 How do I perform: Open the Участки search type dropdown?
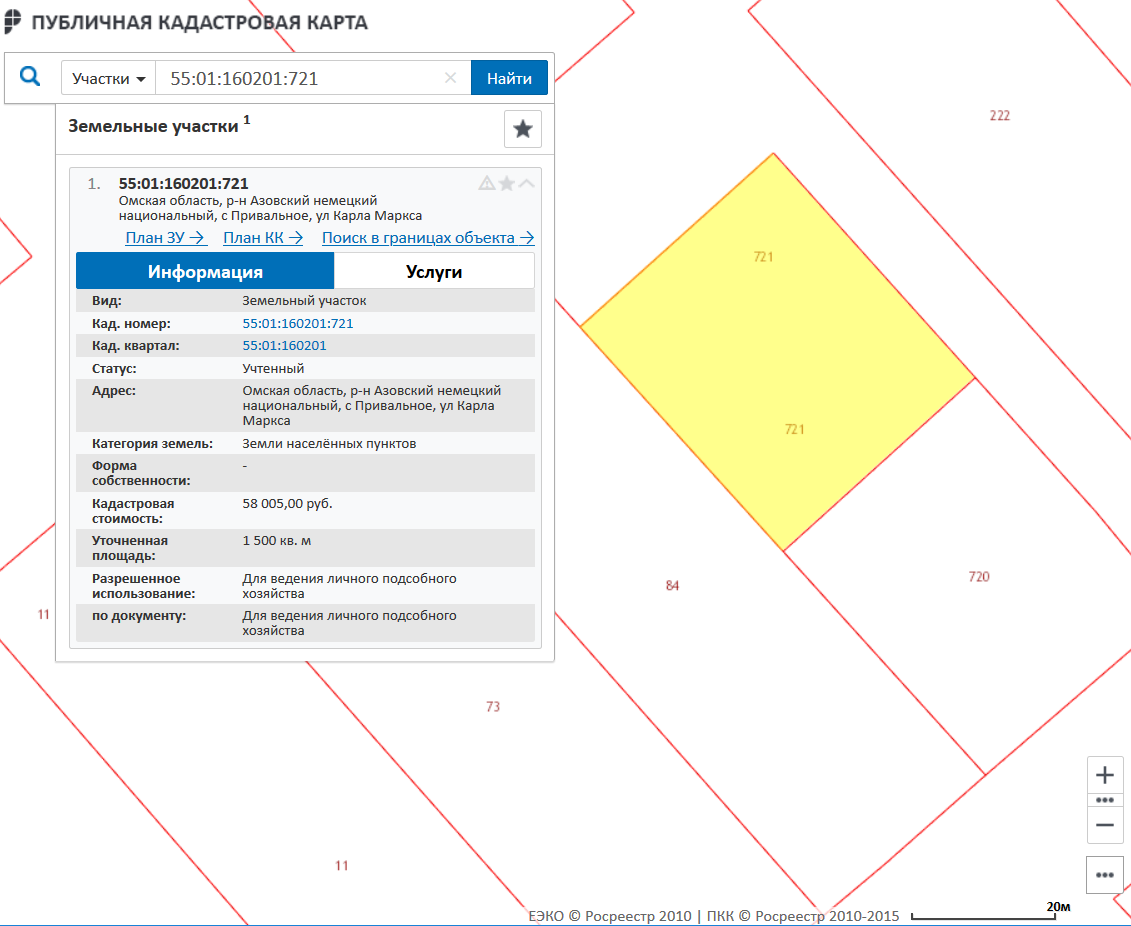click(x=108, y=78)
